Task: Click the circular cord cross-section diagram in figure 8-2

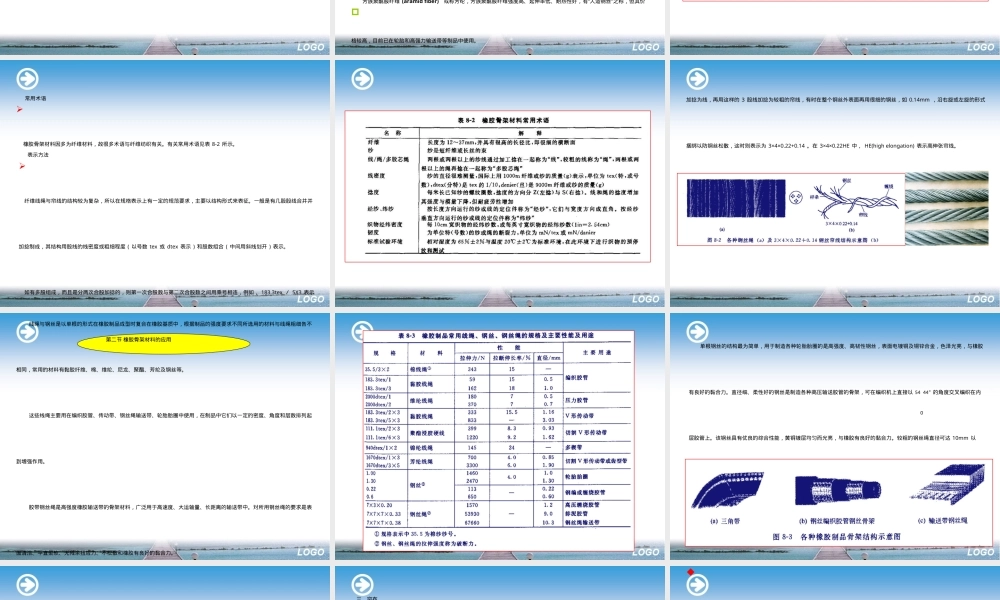Action: [795, 198]
